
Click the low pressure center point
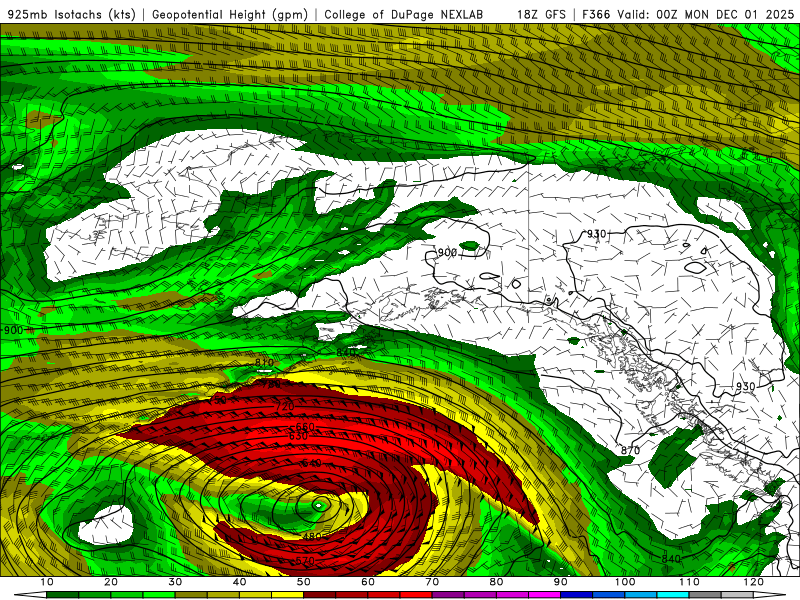point(318,505)
